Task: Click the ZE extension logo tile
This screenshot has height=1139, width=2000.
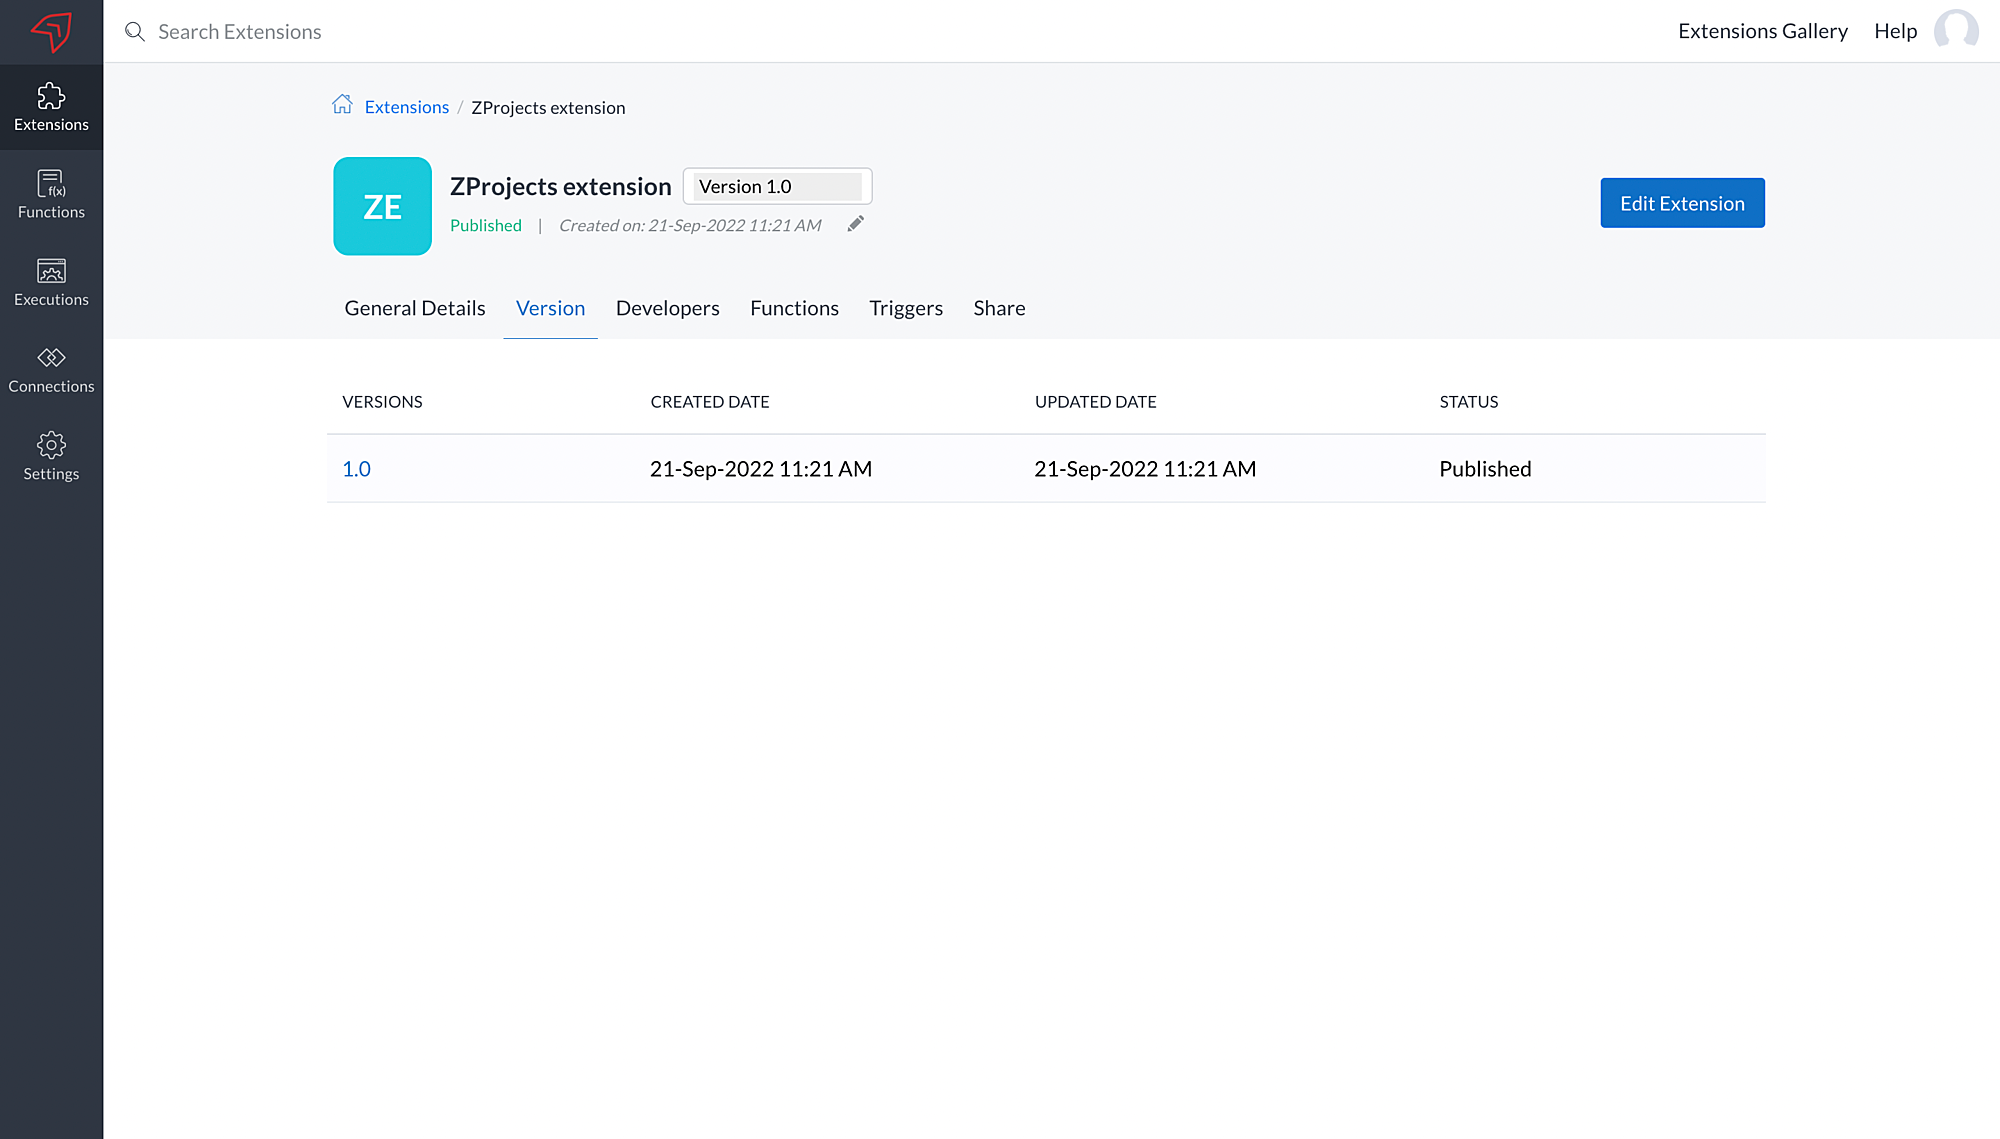Action: [x=382, y=206]
